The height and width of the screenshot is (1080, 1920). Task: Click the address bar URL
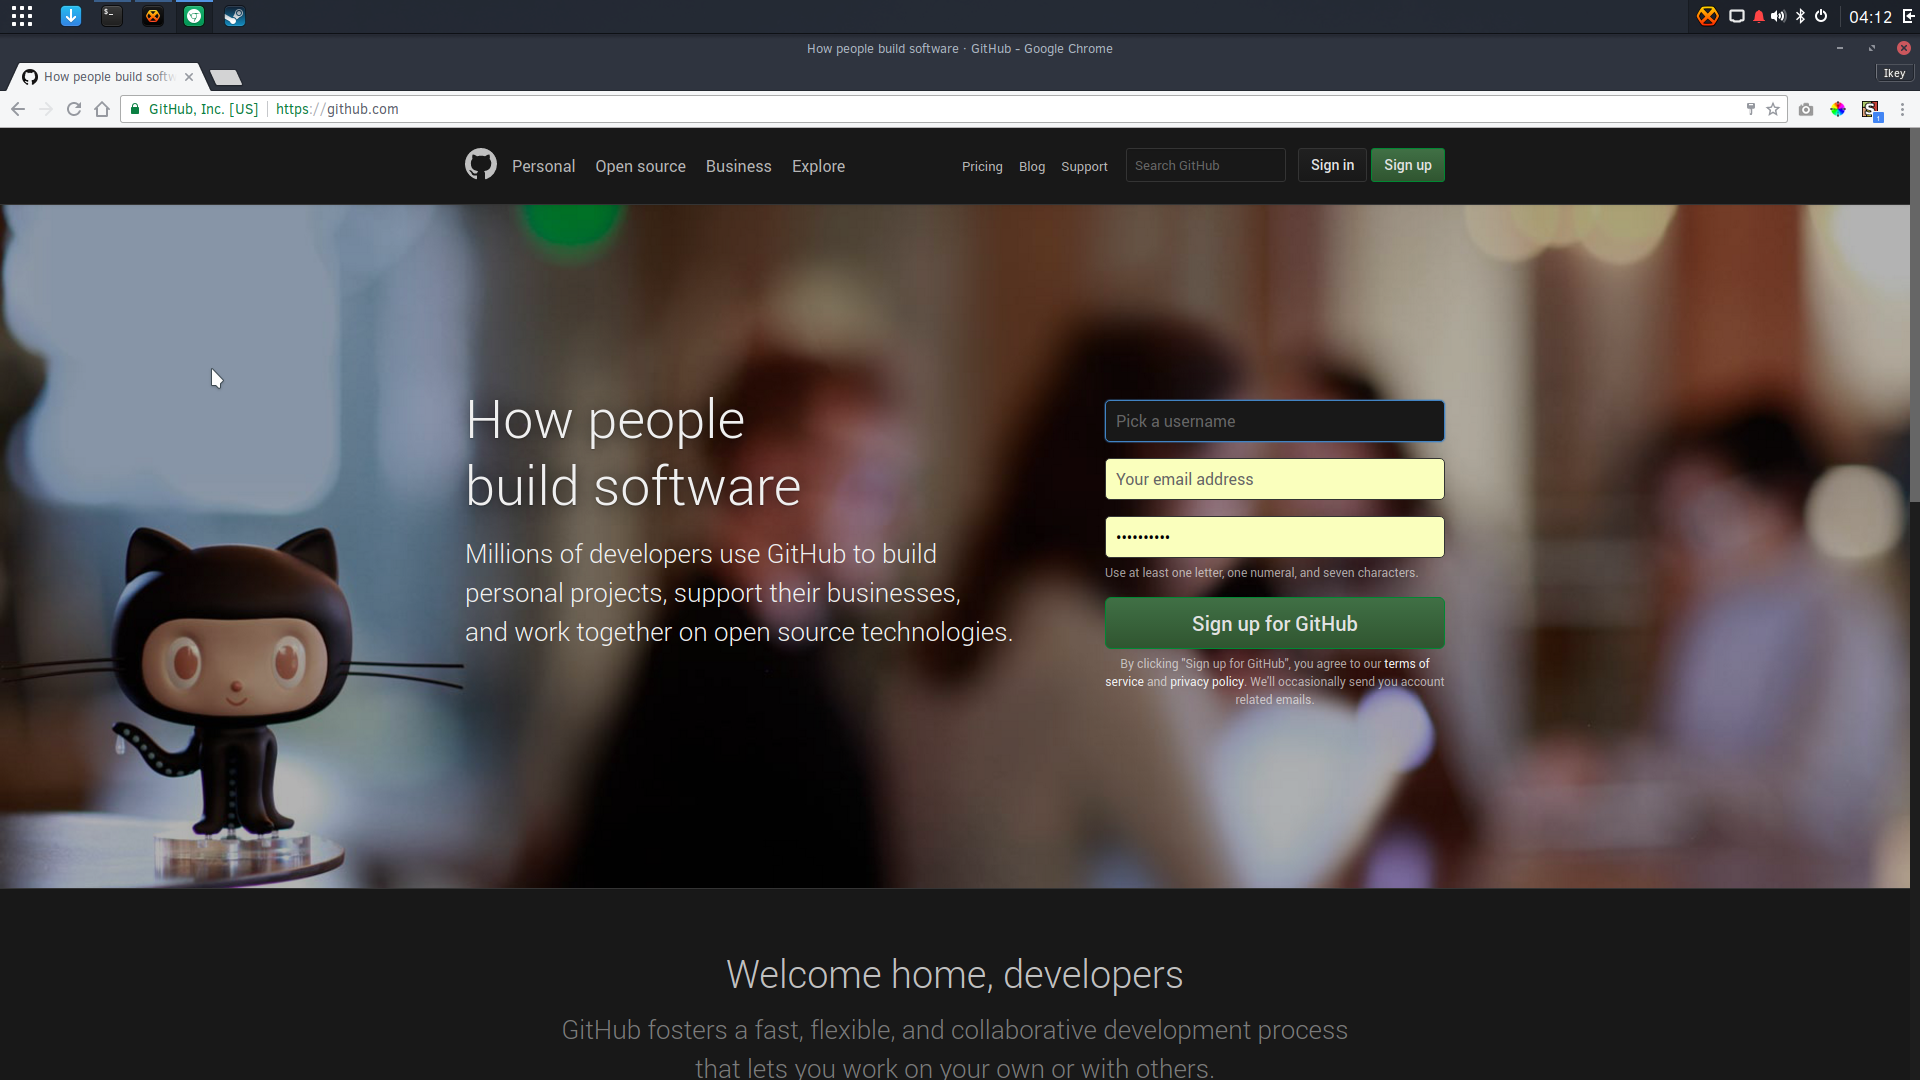coord(337,109)
